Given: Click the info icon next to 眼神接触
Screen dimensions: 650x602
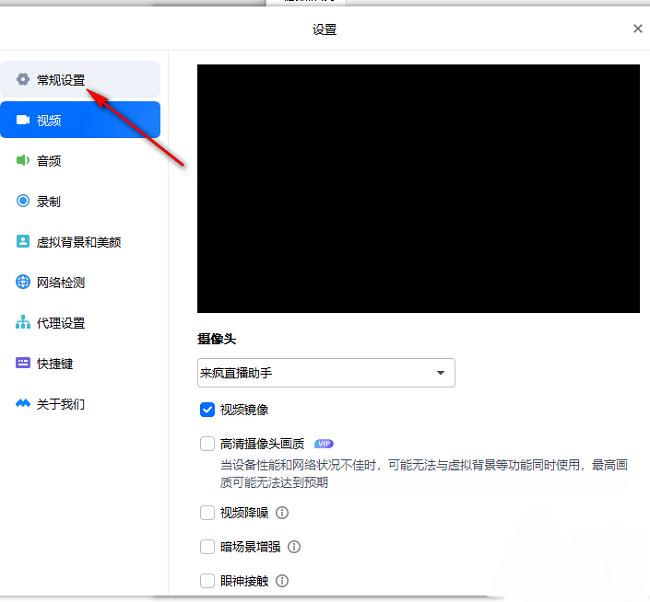Looking at the screenshot, I should point(282,581).
